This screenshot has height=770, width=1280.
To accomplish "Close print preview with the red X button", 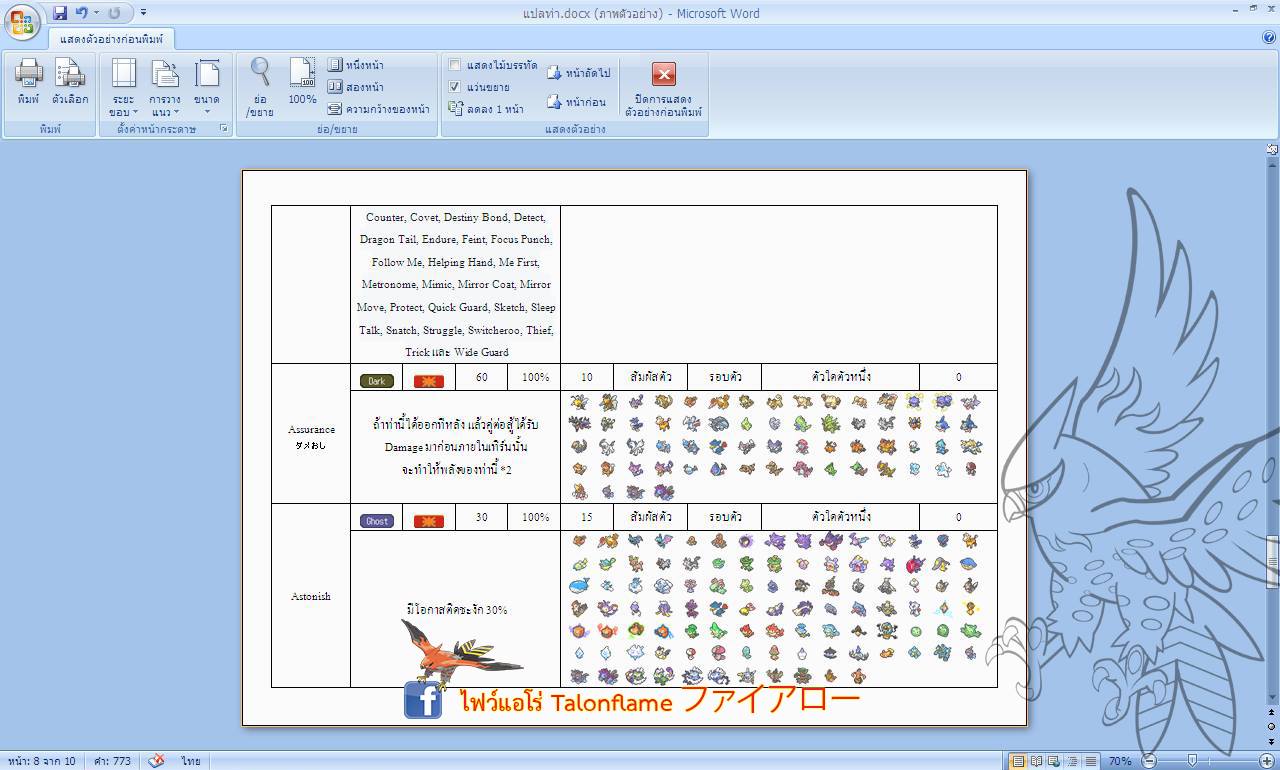I will (x=664, y=74).
